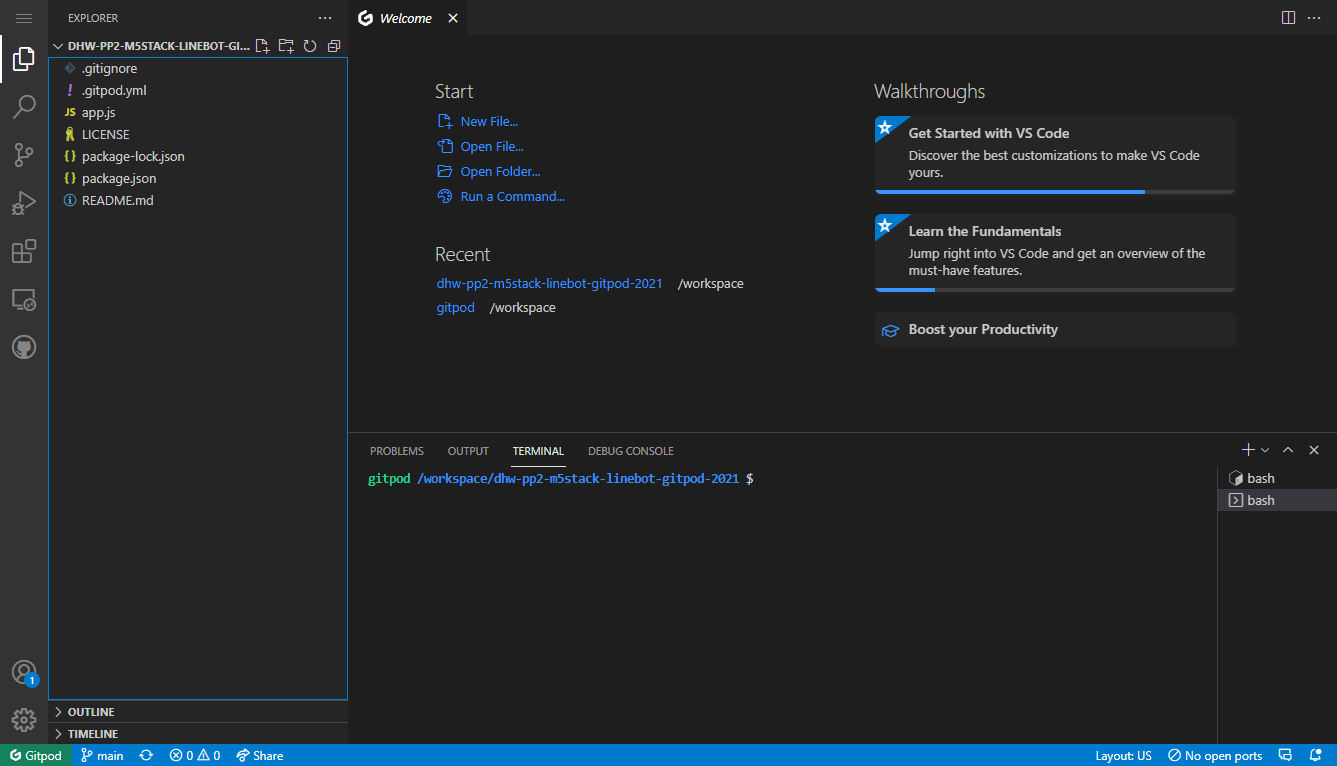Select the Terminal panel tab
The height and width of the screenshot is (766, 1337).
538,451
